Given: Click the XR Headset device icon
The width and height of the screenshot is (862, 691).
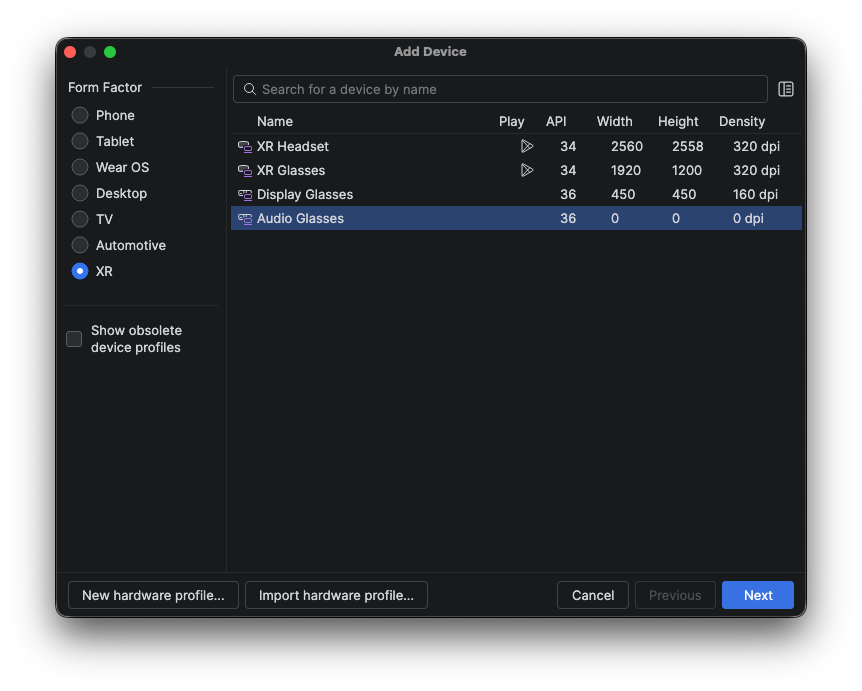Looking at the screenshot, I should (x=245, y=147).
